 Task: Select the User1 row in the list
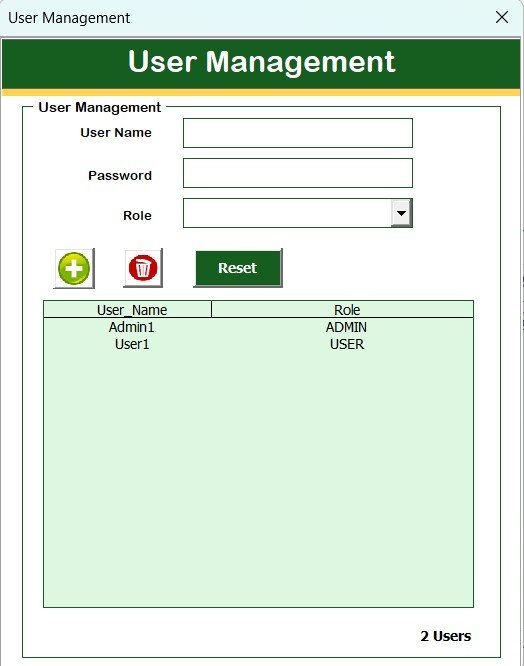258,344
